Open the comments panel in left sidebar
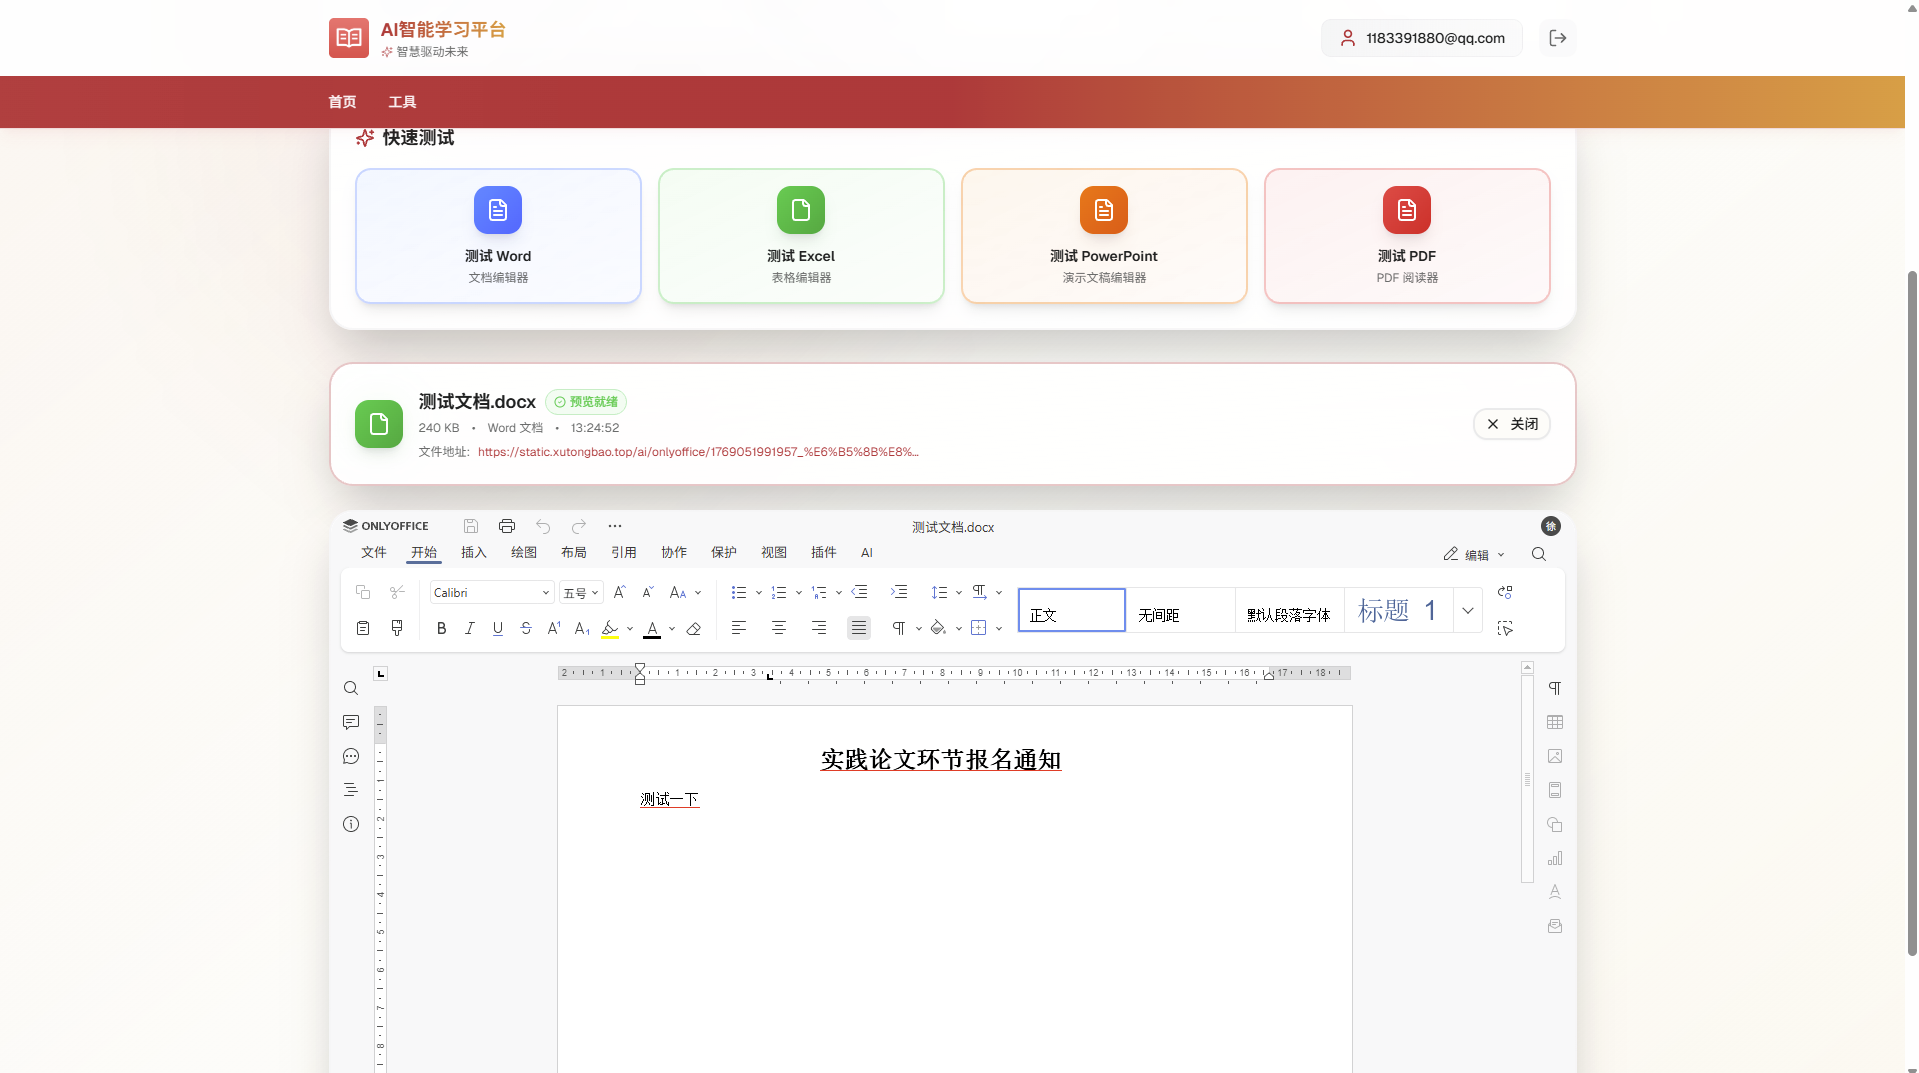 351,722
